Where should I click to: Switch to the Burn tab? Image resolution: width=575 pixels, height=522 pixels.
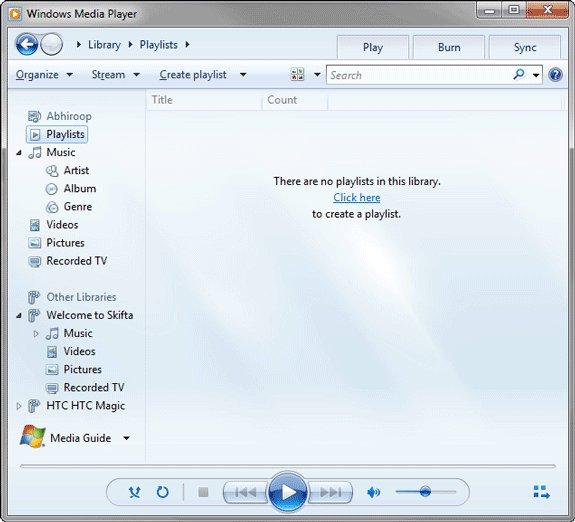[x=449, y=47]
